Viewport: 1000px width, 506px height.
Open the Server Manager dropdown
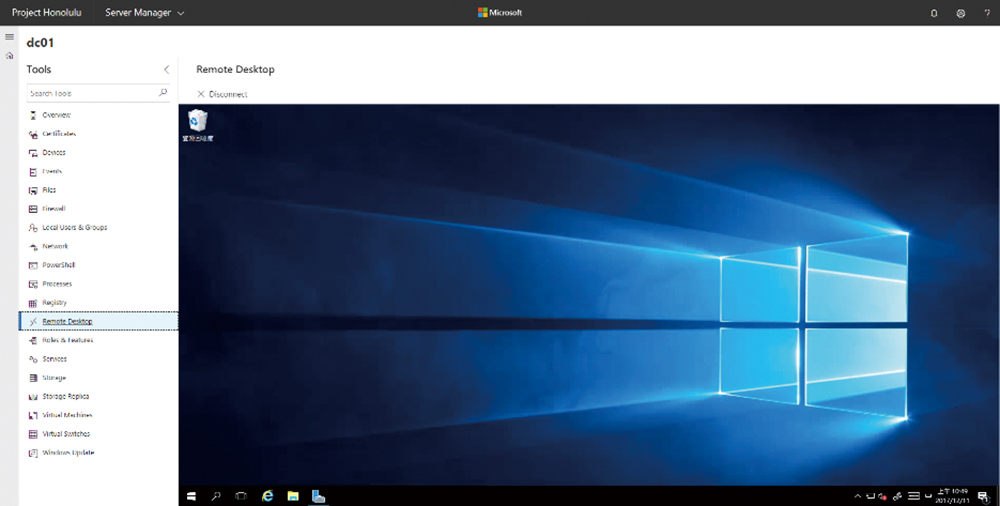[145, 13]
